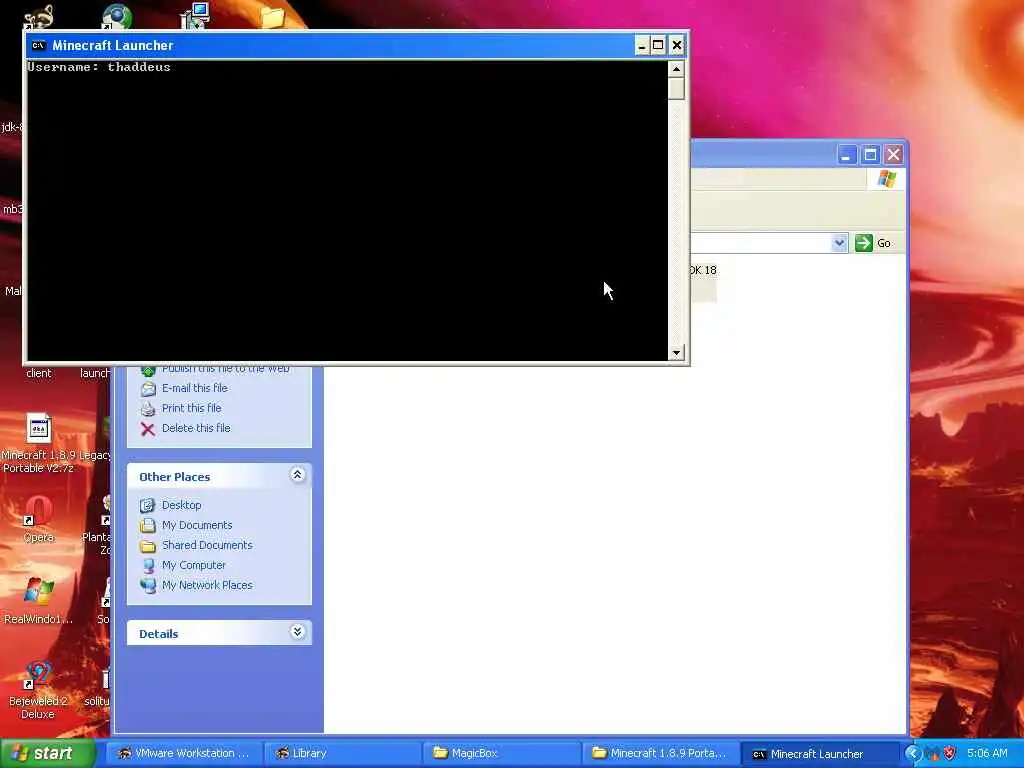
Task: Open My Network Places link
Action: pyautogui.click(x=207, y=585)
